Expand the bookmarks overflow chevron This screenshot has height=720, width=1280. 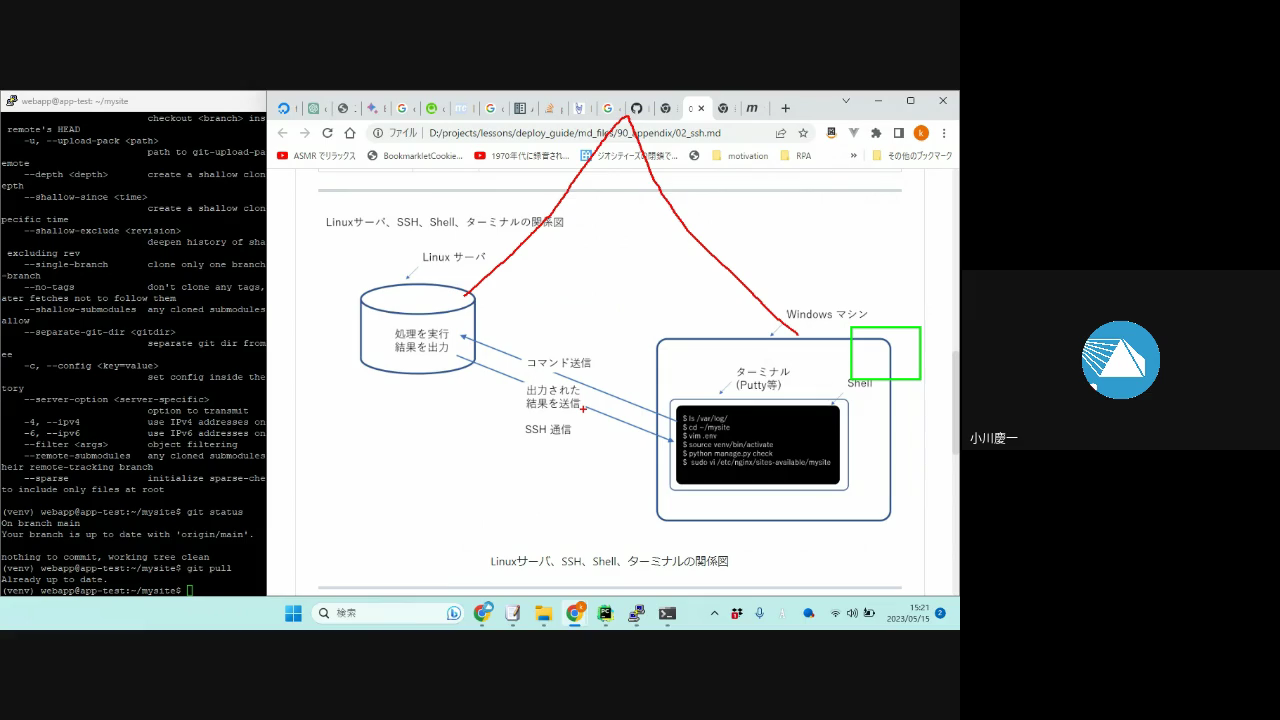click(853, 156)
